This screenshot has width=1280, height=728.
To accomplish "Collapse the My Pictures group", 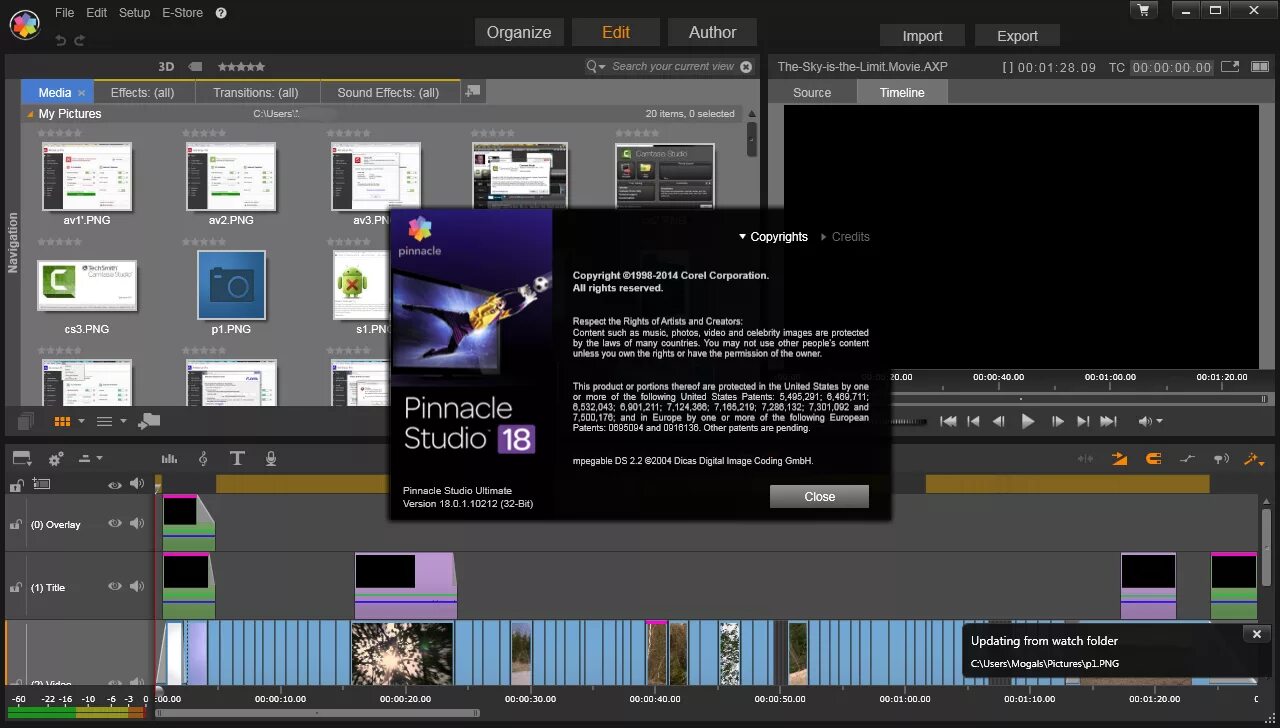I will 31,114.
